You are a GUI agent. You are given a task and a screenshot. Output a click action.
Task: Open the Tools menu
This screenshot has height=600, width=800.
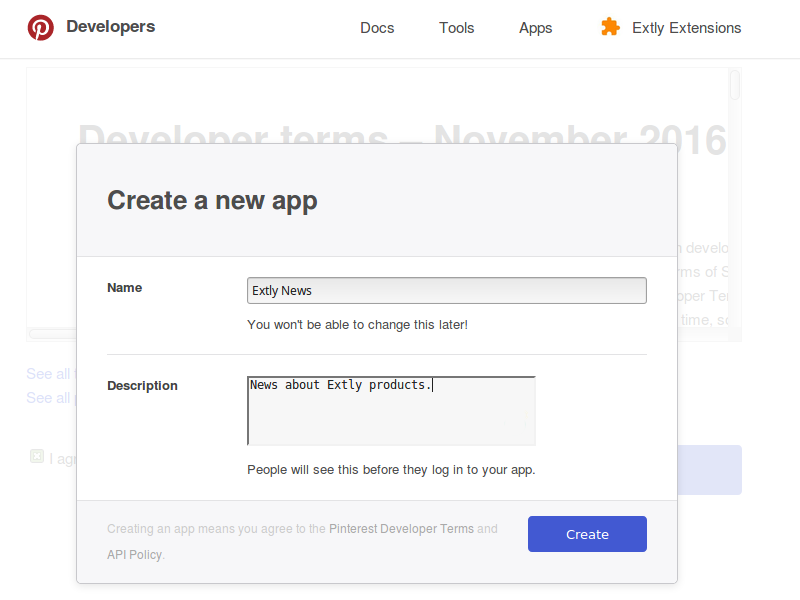point(457,28)
